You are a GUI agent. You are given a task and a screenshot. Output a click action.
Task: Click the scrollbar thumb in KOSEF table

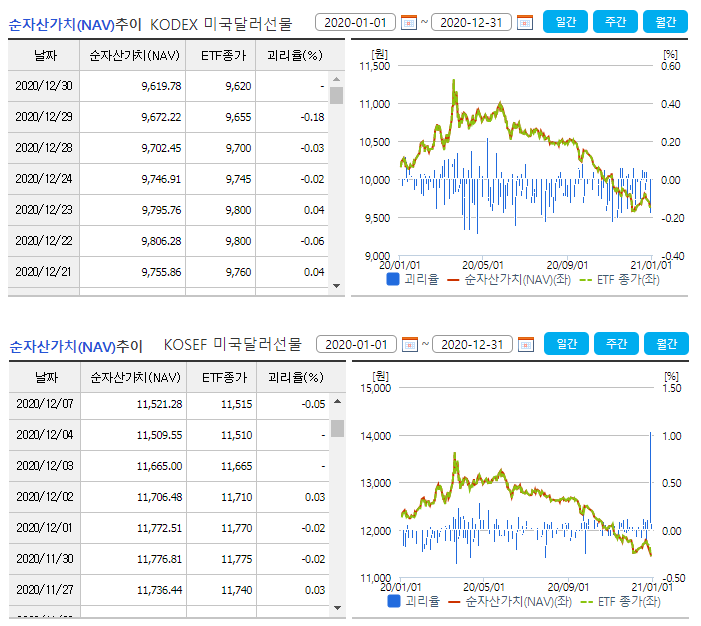coord(338,428)
